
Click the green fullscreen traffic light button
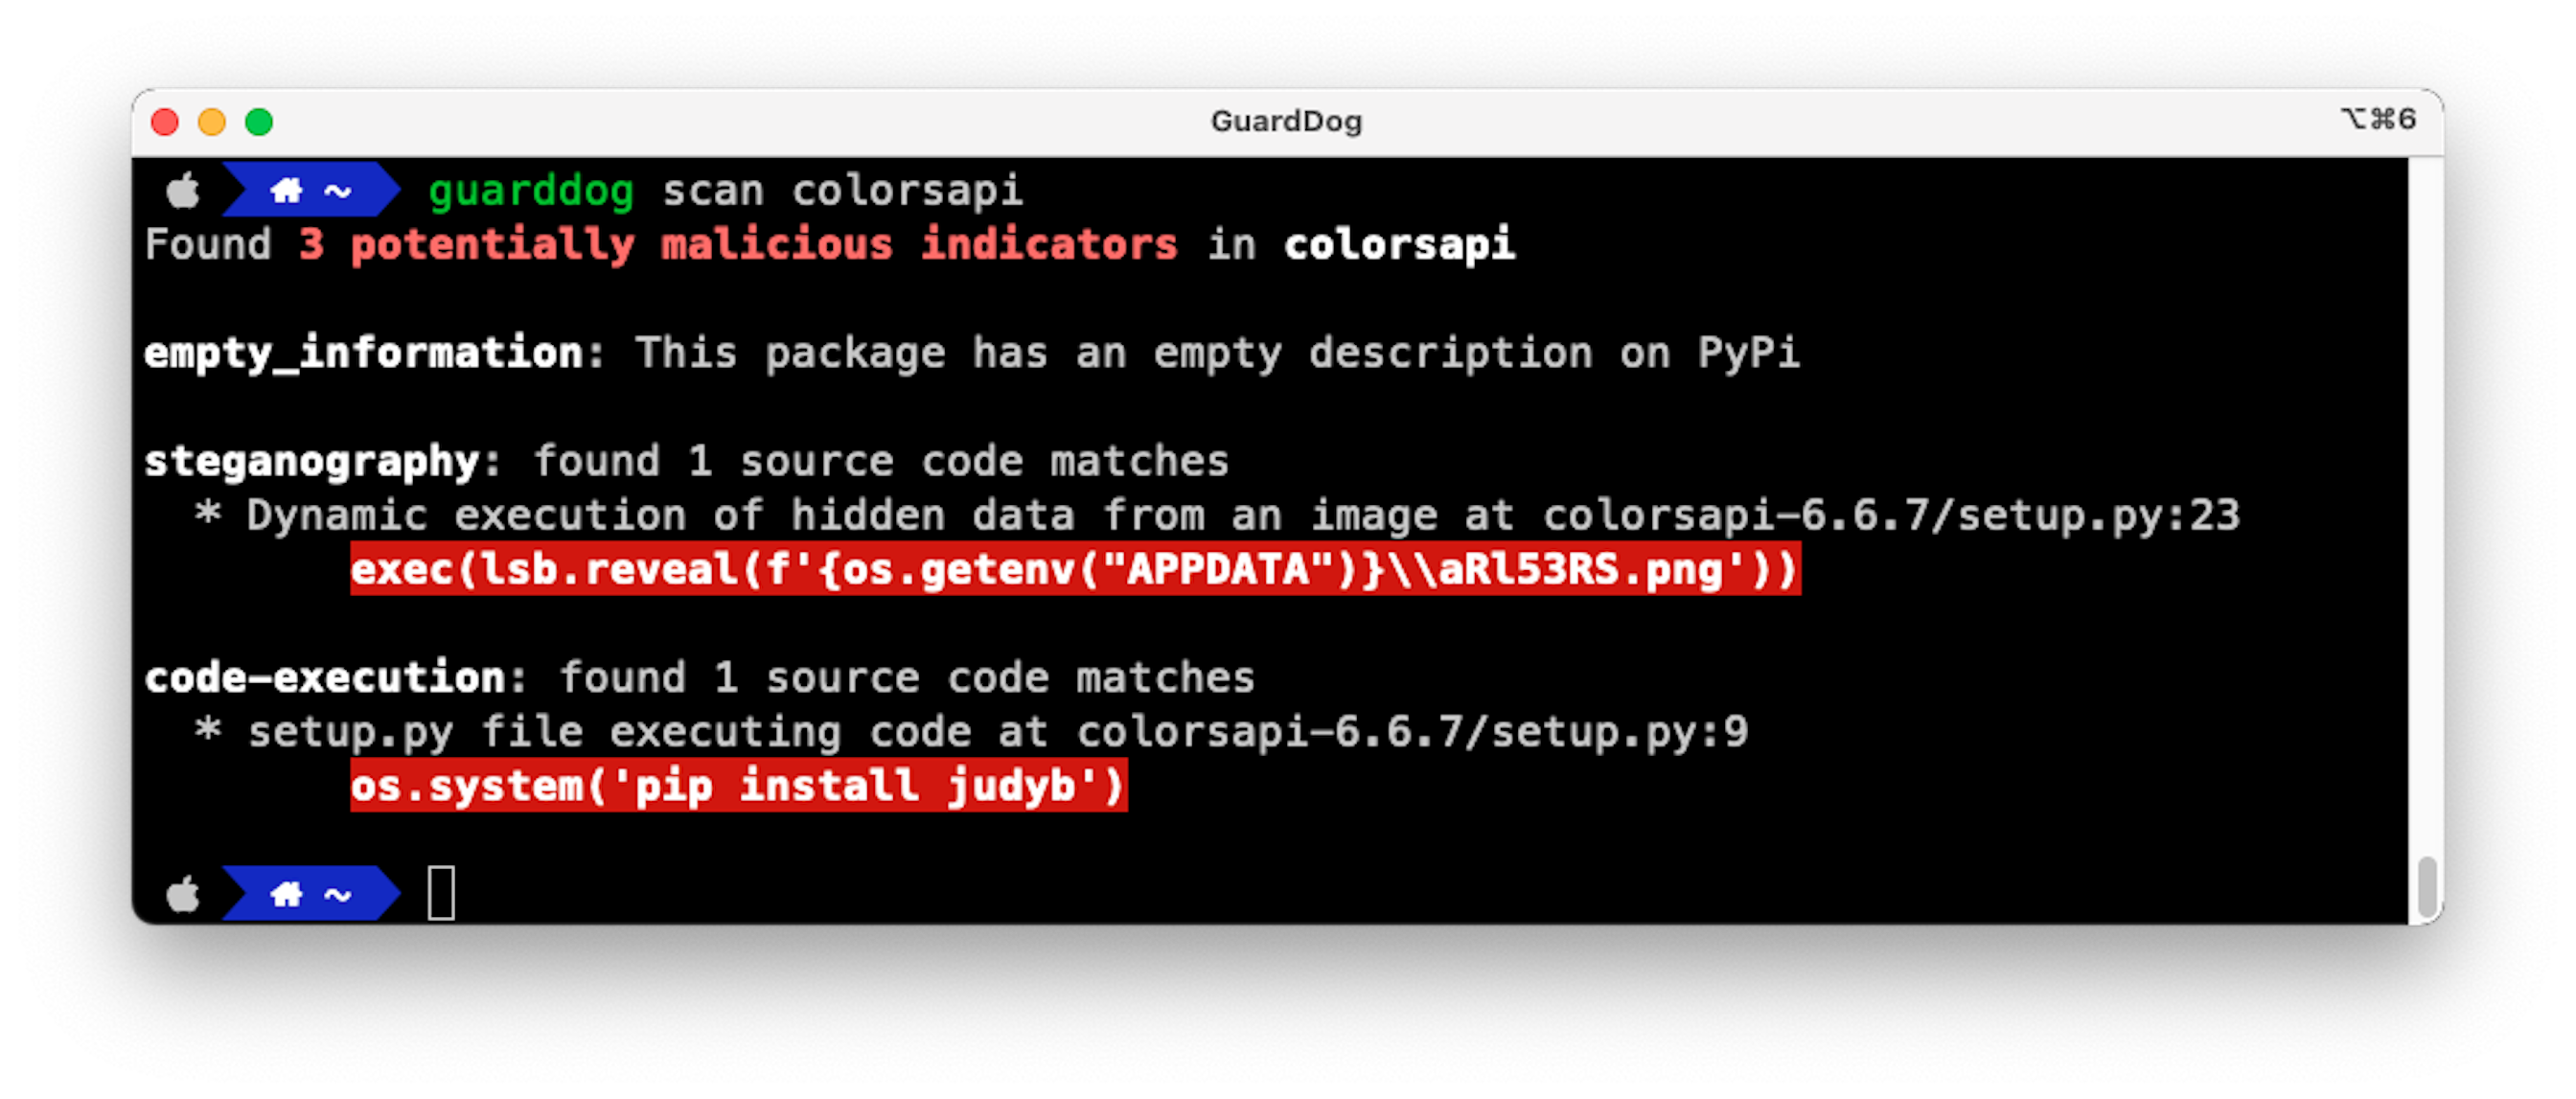(x=260, y=122)
